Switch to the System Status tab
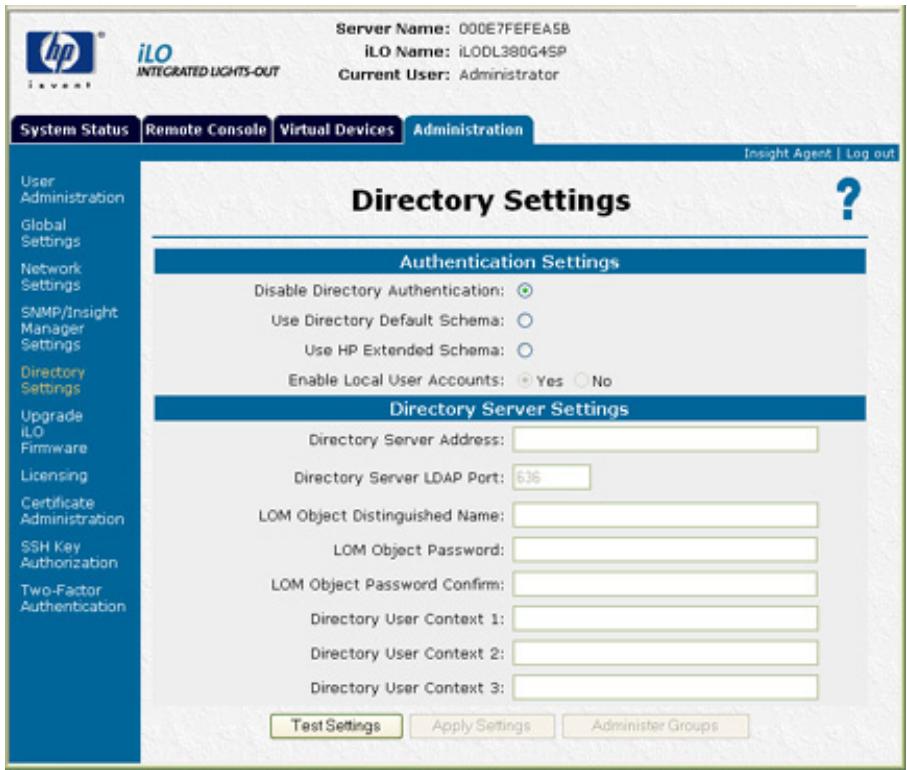The height and width of the screenshot is (770, 907). point(75,130)
